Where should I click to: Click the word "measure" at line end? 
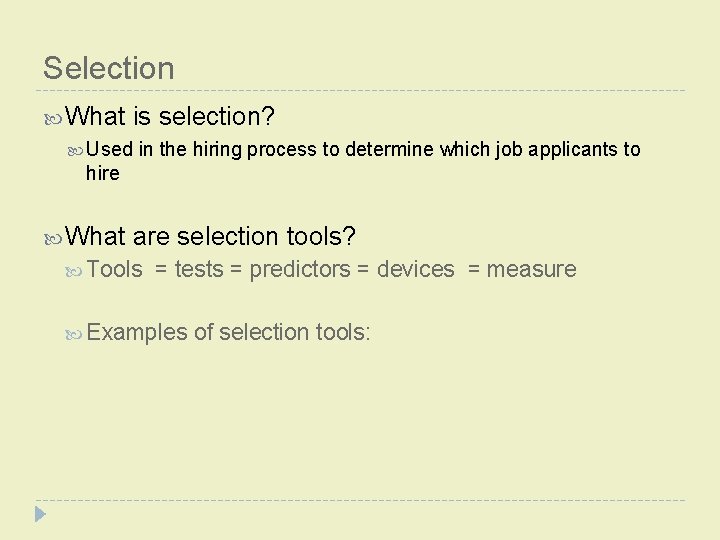pos(531,269)
